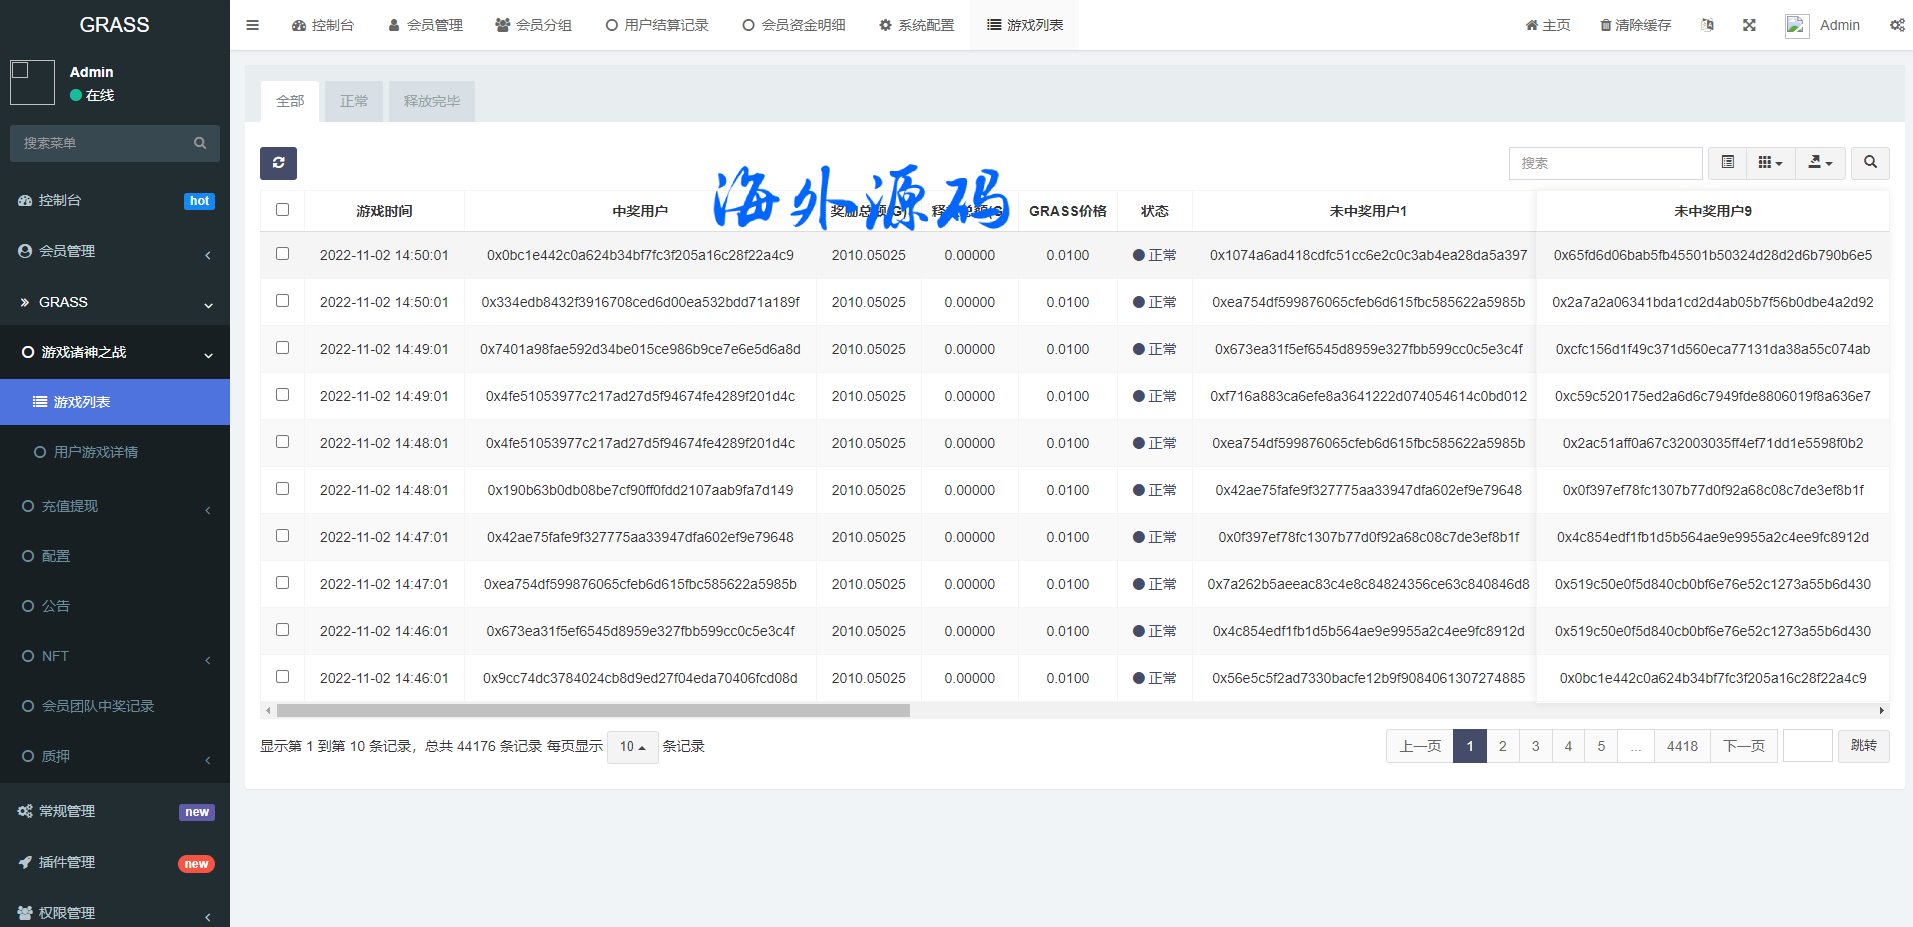
Task: Click the language switch icon
Action: (x=1707, y=25)
